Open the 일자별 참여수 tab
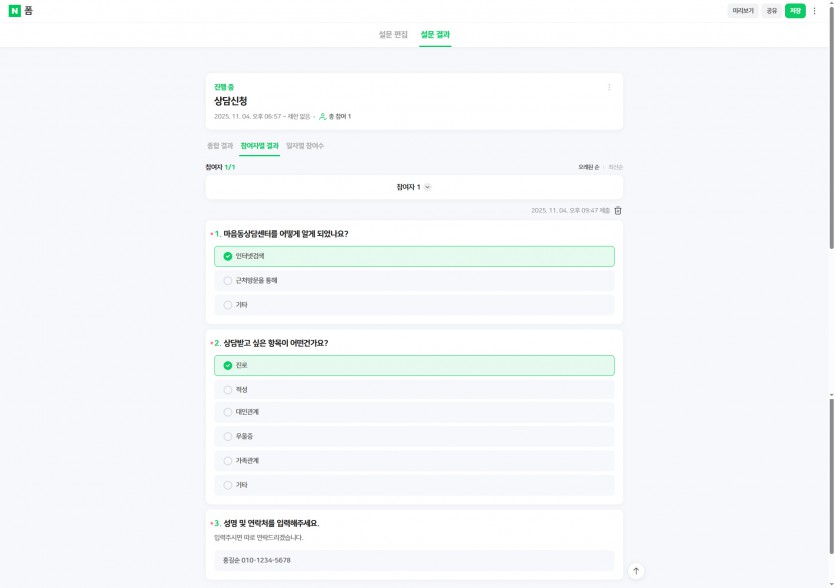Viewport: 835px width, 588px height. tap(305, 146)
